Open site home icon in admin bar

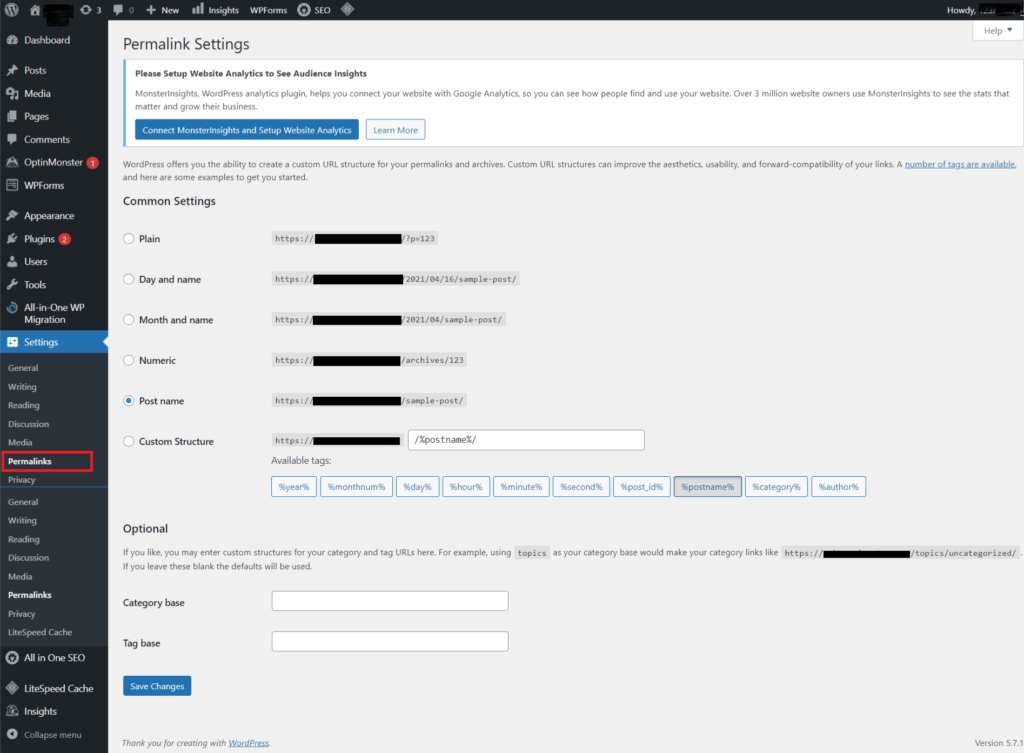pos(35,10)
